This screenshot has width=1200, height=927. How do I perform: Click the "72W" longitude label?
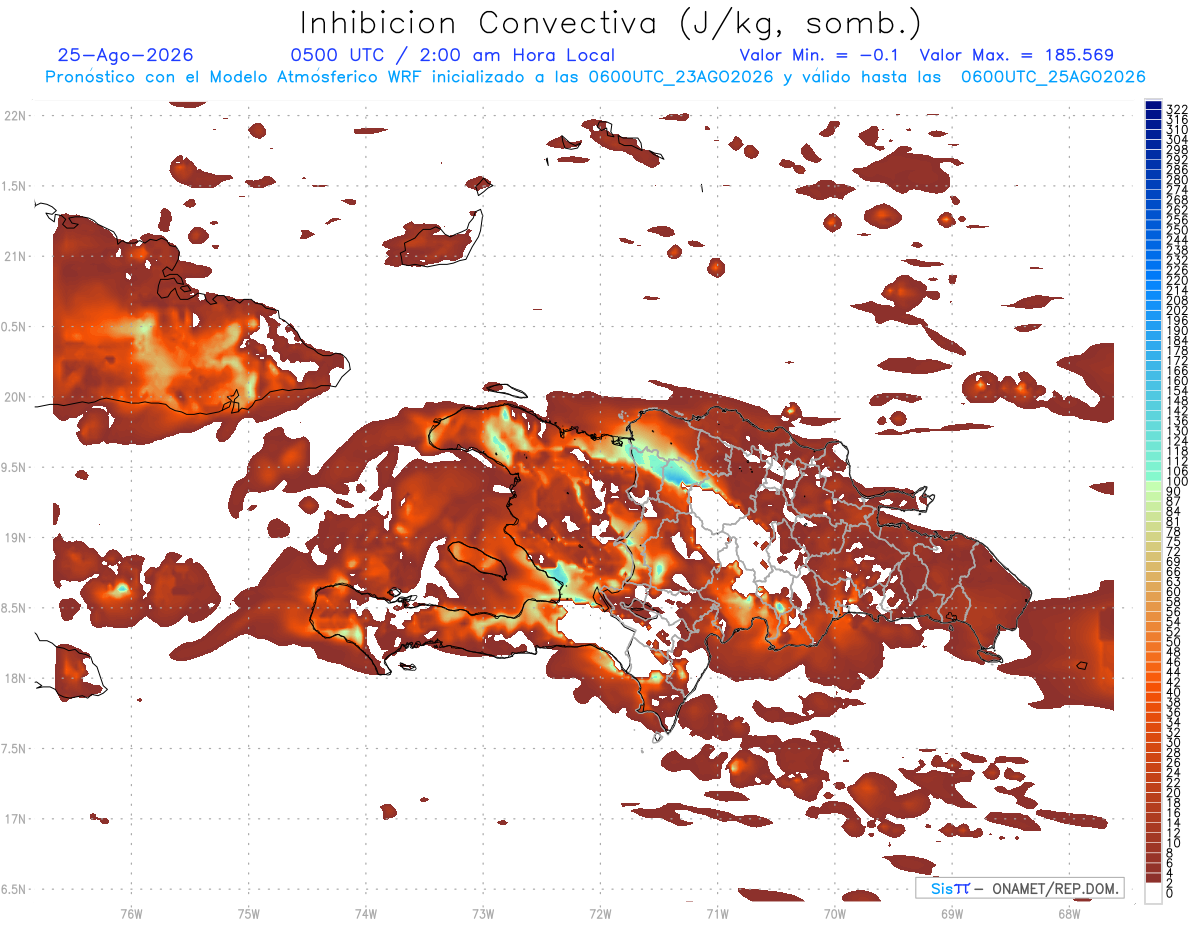click(x=601, y=913)
